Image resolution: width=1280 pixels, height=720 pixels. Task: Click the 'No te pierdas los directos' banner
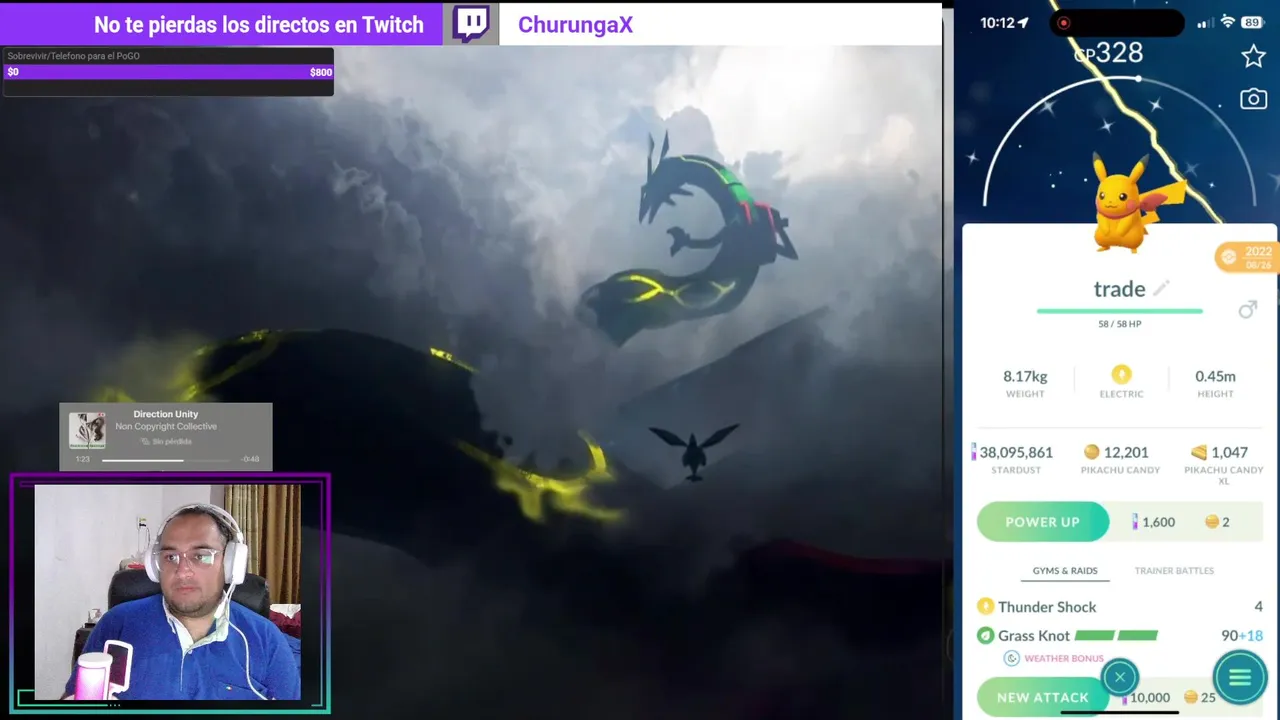[259, 25]
